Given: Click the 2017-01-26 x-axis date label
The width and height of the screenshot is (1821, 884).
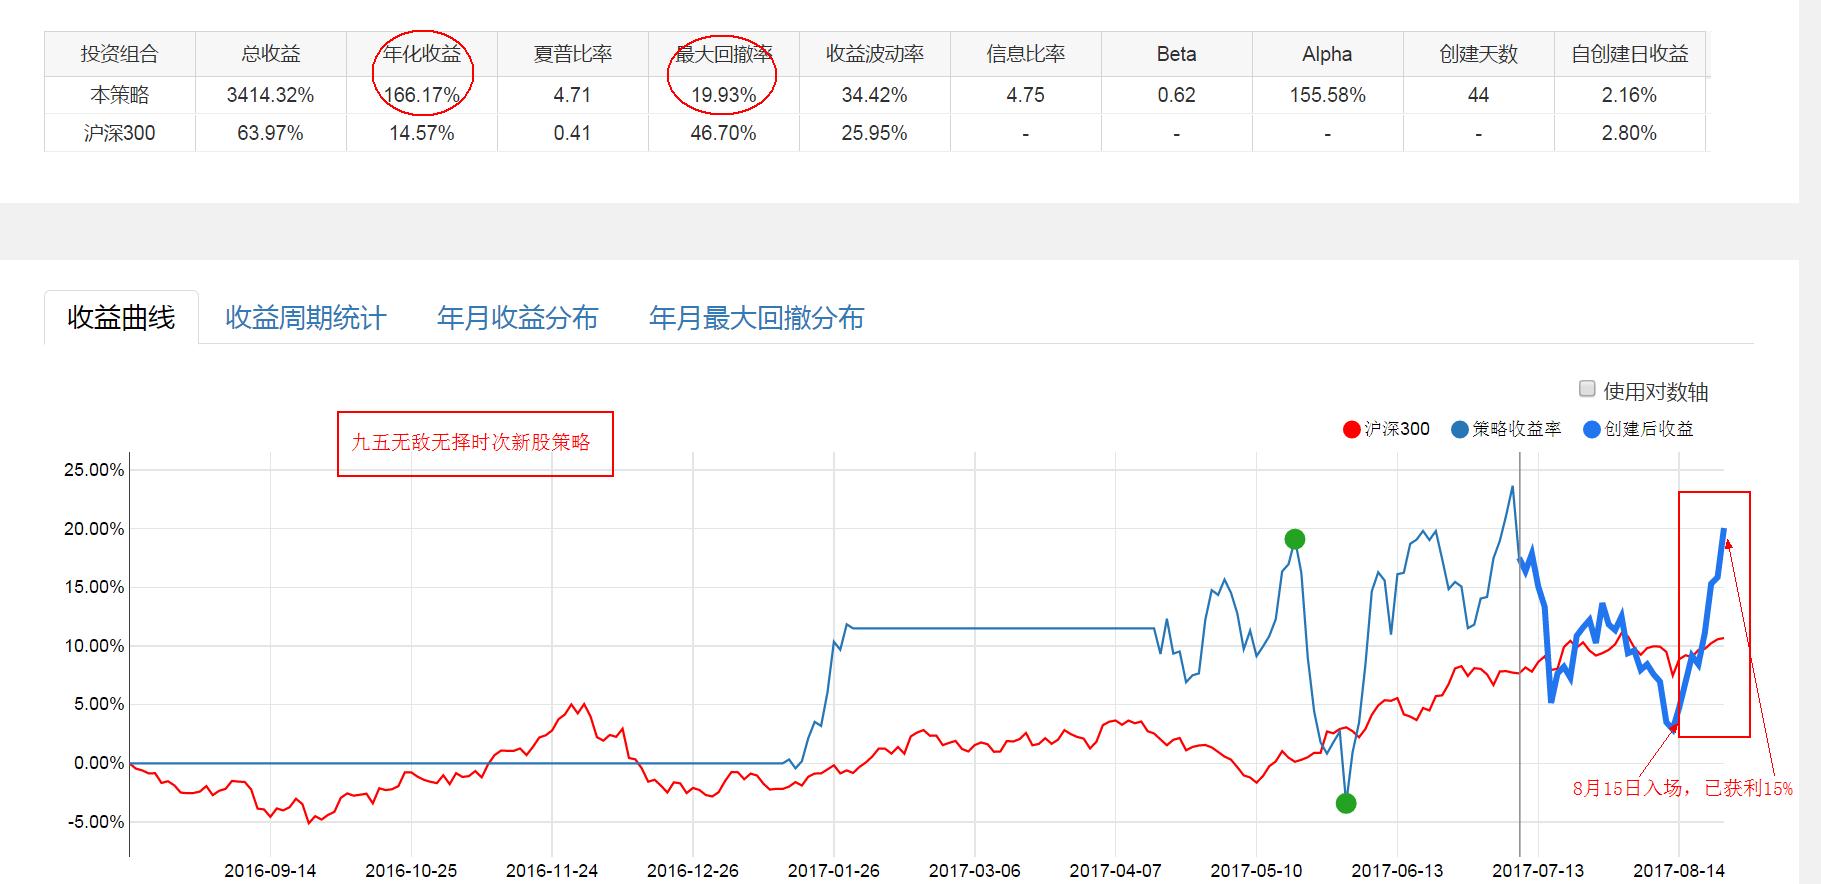Looking at the screenshot, I should (x=834, y=871).
